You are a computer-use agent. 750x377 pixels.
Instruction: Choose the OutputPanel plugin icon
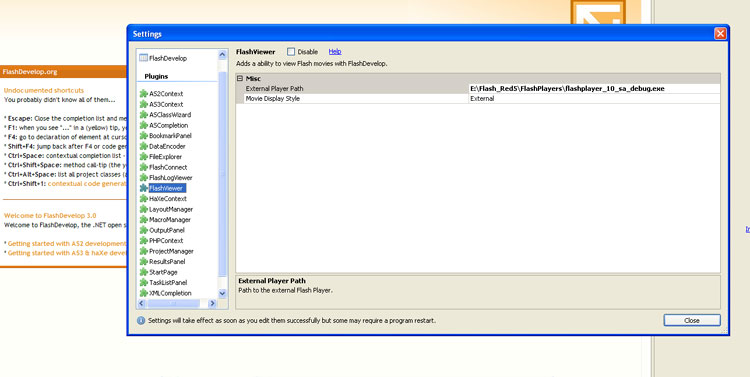[x=143, y=230]
